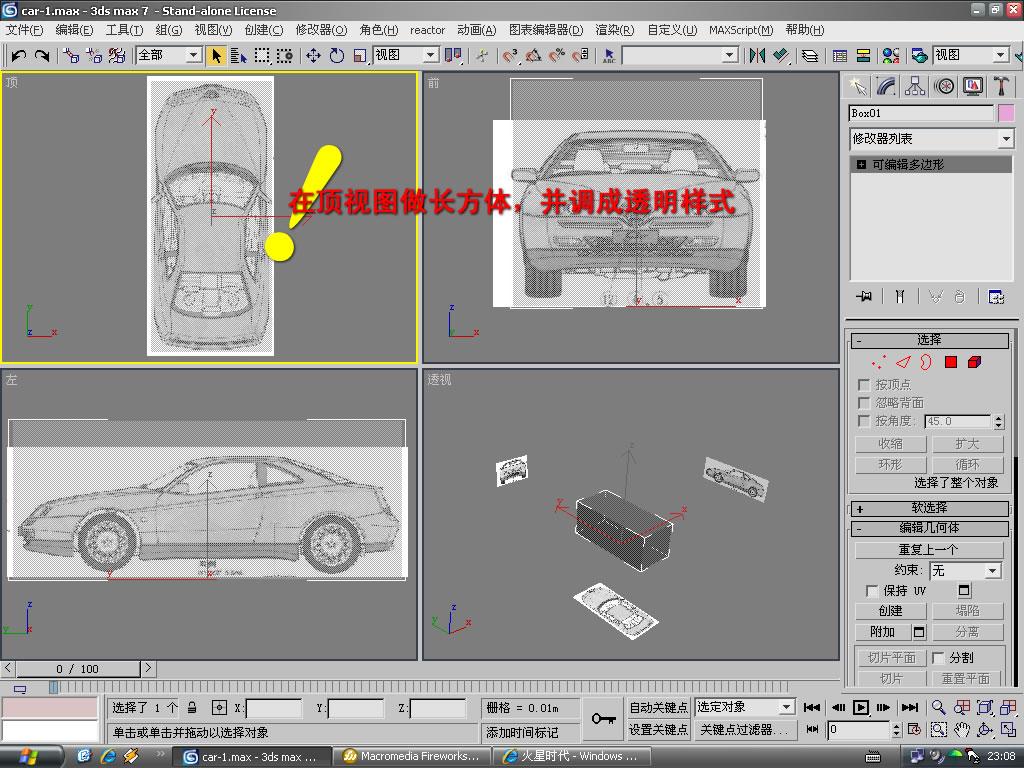Open the 渲染(R) menu
Viewport: 1024px width, 768px height.
coord(615,30)
